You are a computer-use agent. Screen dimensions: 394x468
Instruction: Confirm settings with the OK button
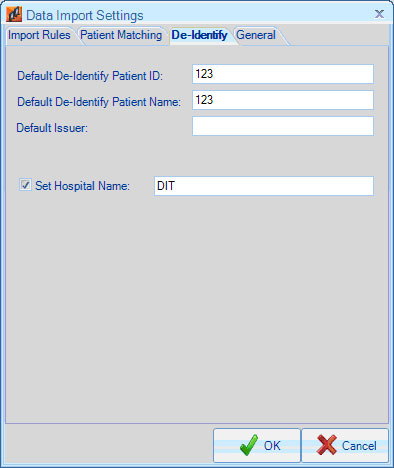click(x=257, y=445)
